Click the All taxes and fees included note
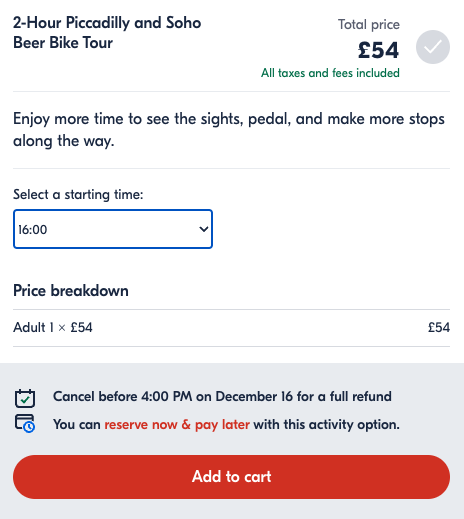464x519 pixels. click(330, 73)
